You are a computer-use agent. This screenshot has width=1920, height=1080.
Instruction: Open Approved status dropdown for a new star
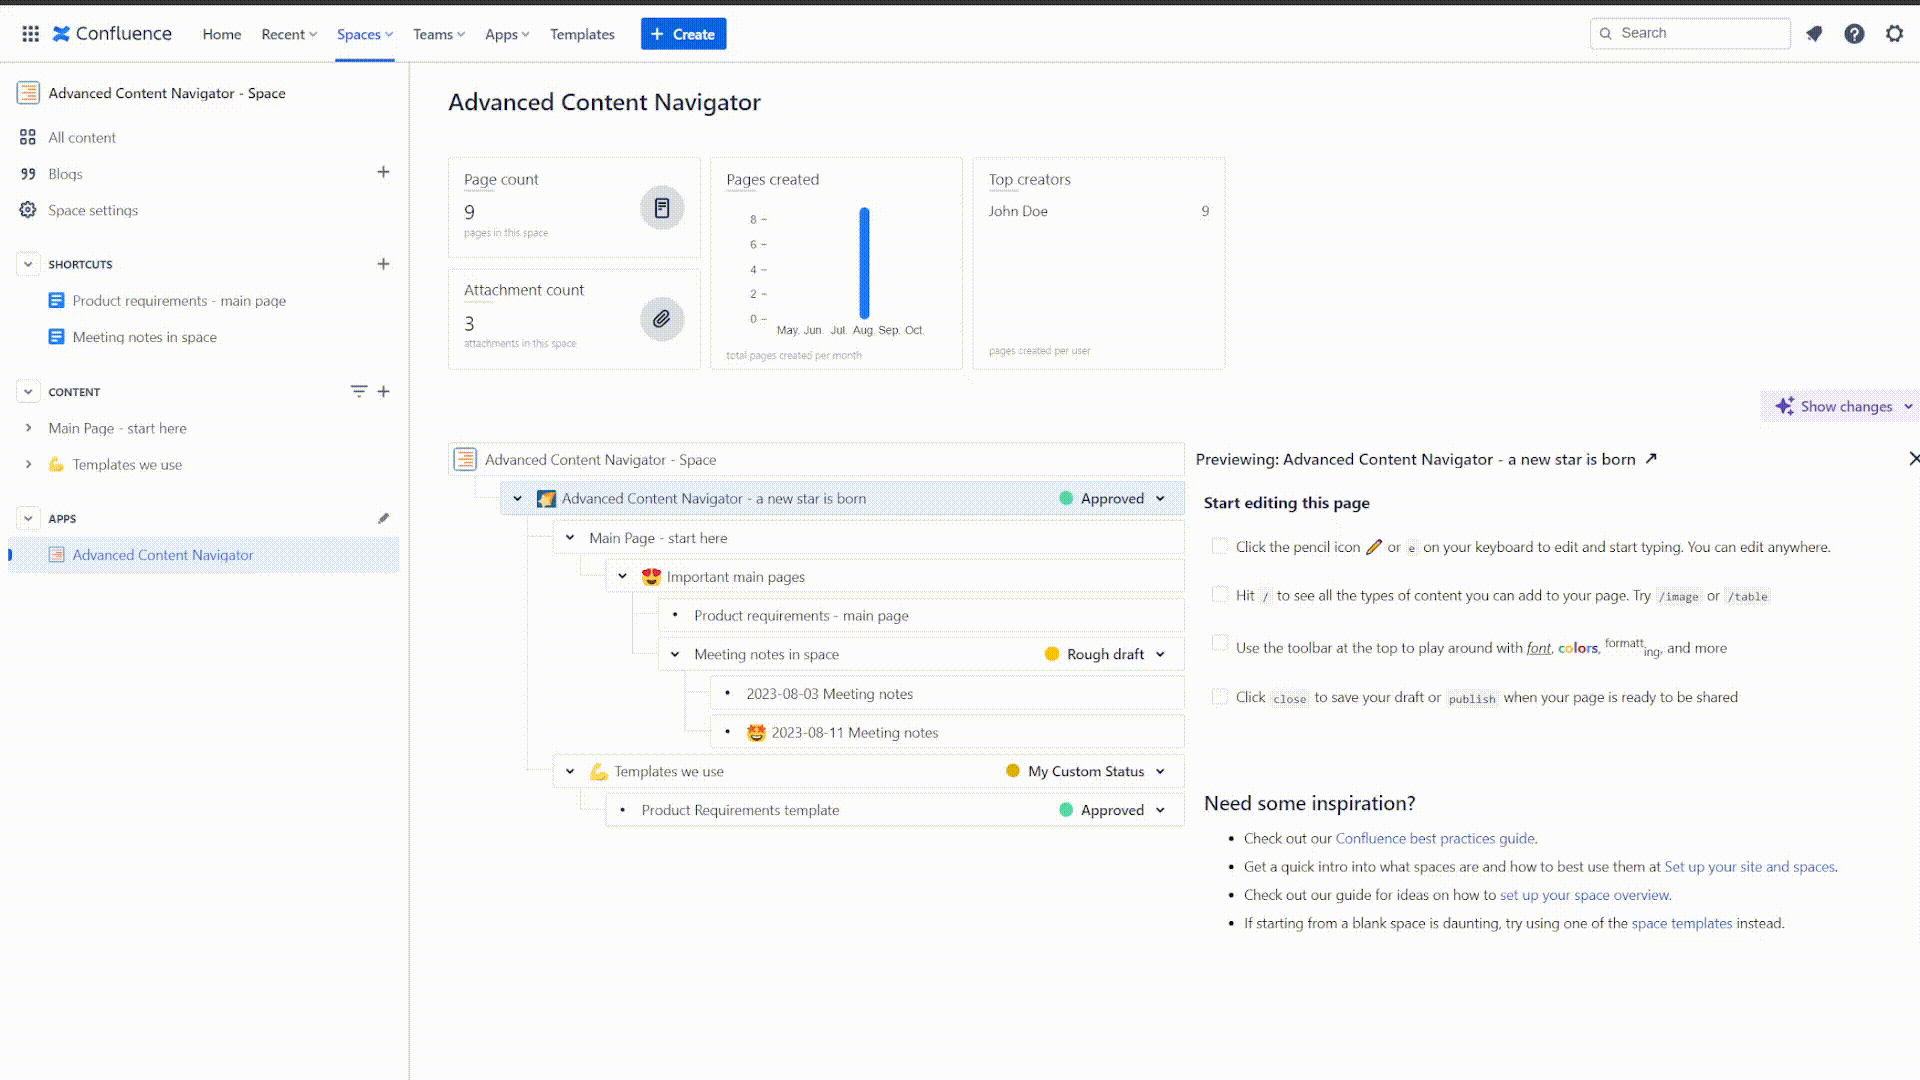pyautogui.click(x=1112, y=498)
